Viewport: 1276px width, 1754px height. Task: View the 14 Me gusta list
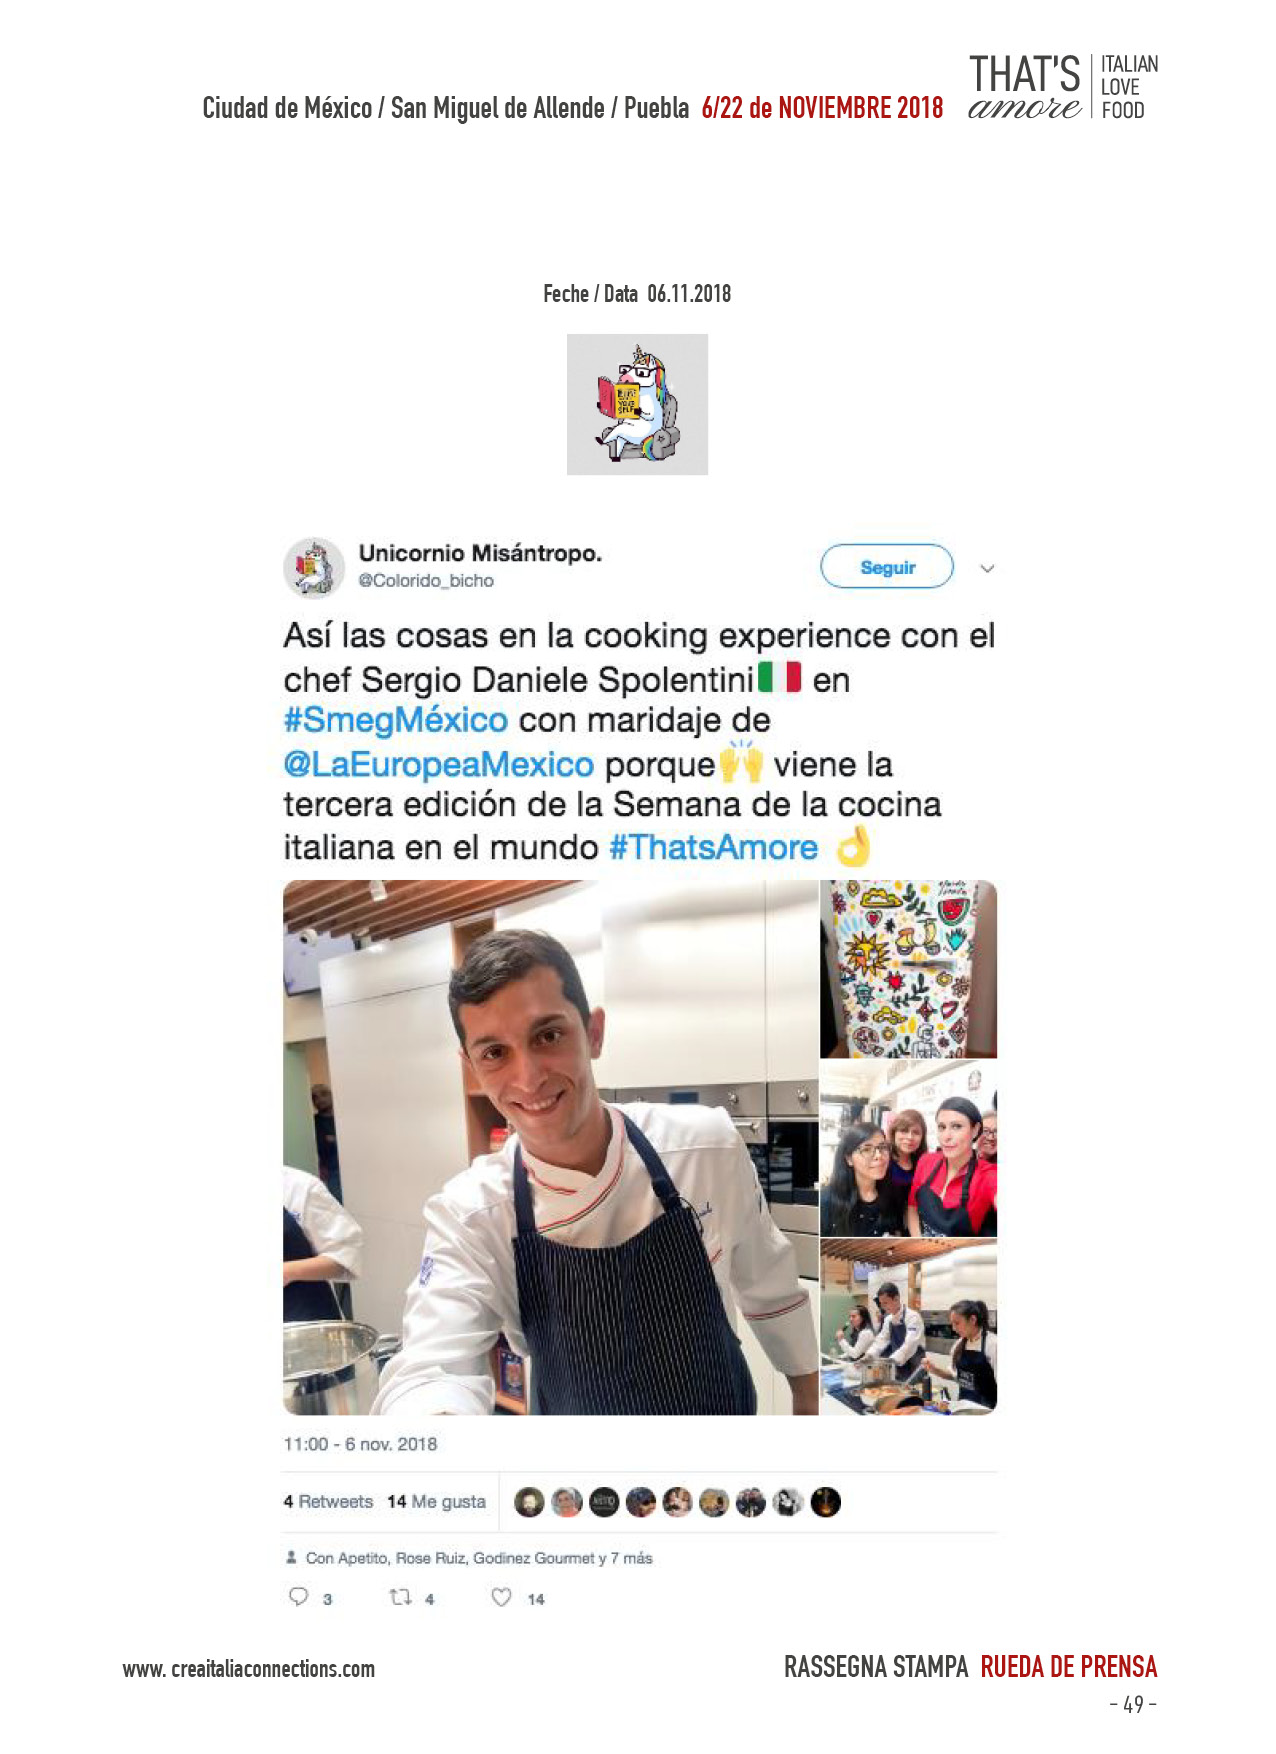436,1502
